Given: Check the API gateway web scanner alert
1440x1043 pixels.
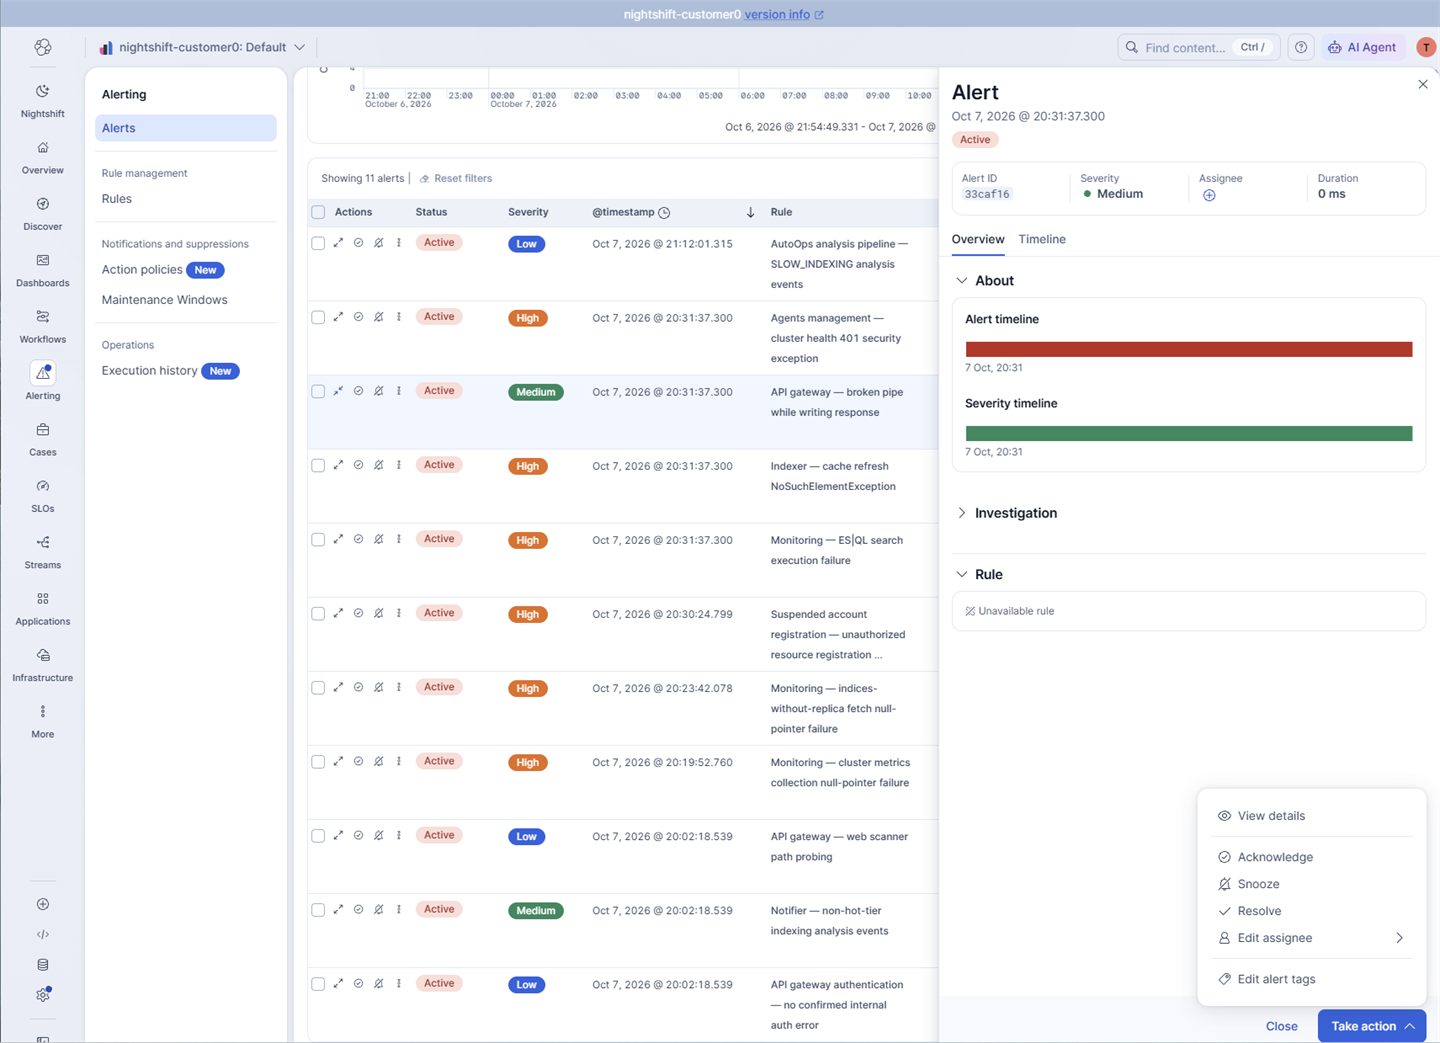Looking at the screenshot, I should click(318, 835).
